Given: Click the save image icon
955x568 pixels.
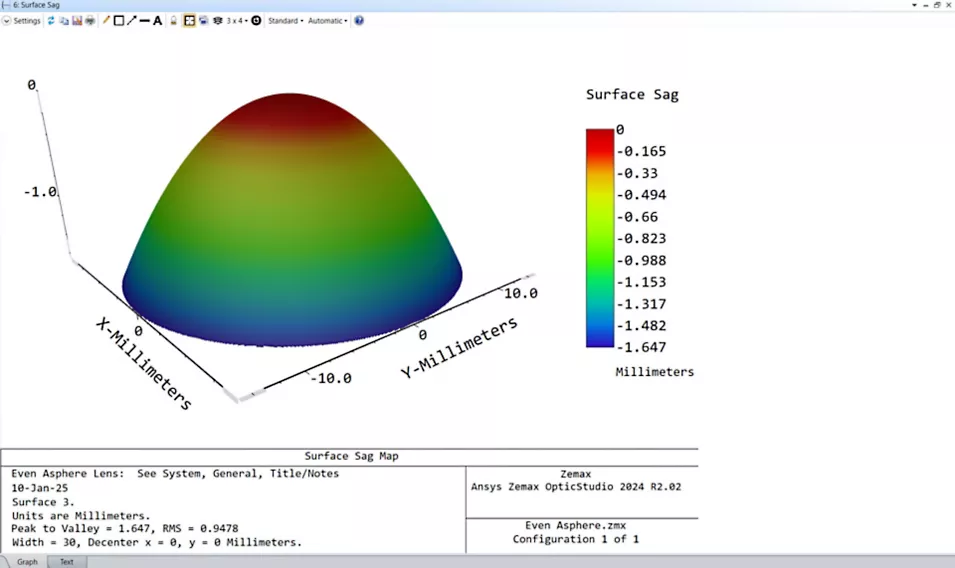Looking at the screenshot, I should [77, 20].
